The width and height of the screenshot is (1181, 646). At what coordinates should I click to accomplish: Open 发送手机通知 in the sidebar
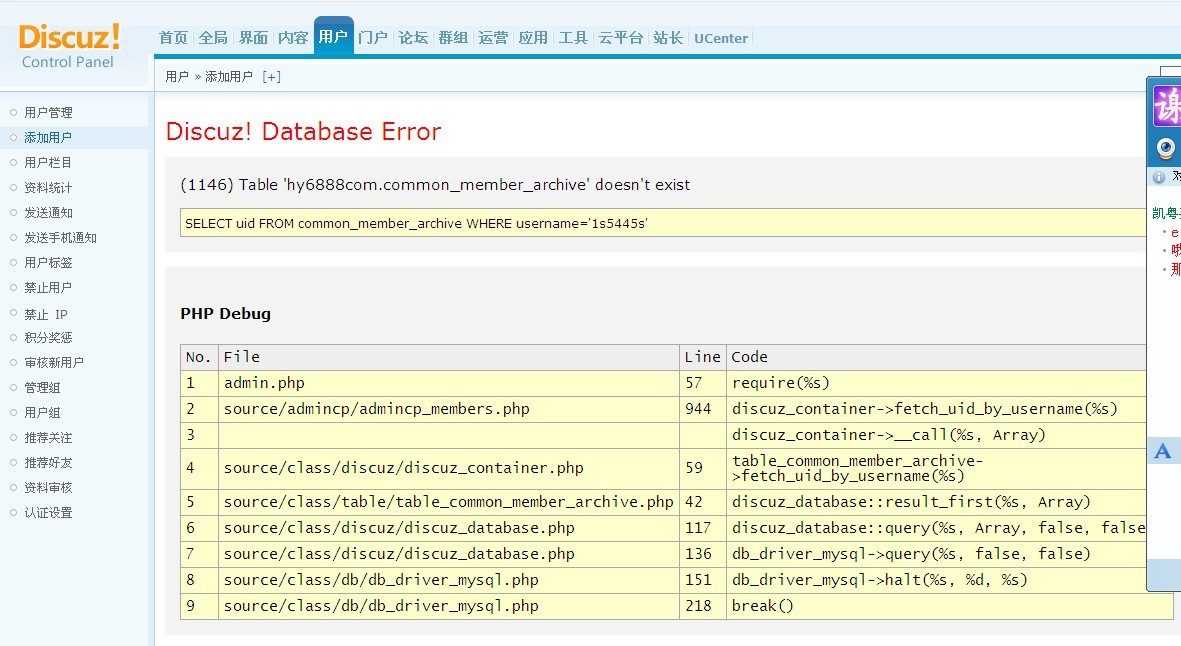point(60,238)
